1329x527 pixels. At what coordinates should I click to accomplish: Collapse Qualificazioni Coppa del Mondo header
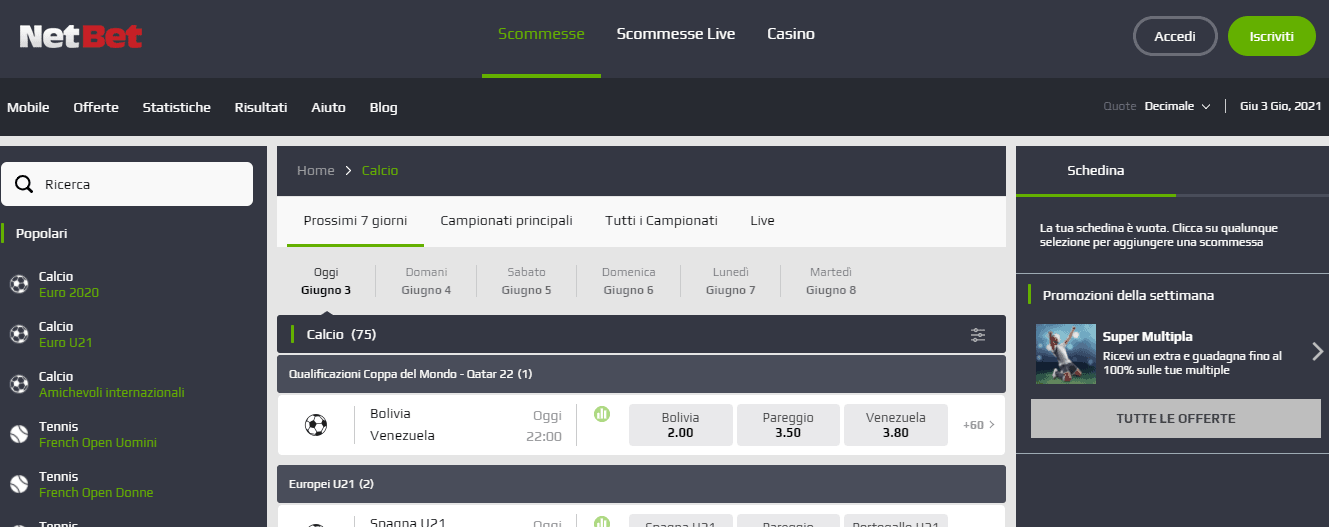[x=641, y=374]
